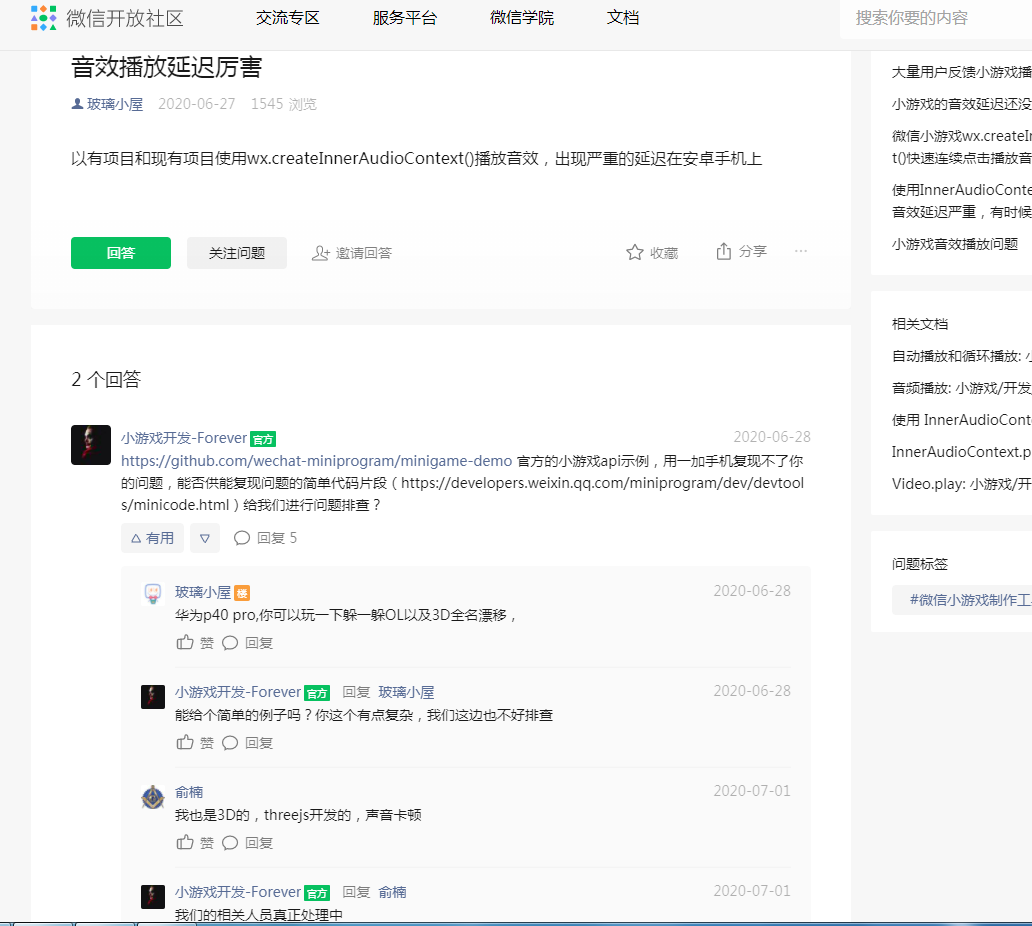This screenshot has width=1032, height=926.
Task: Open commenter name 俞楠 above the threejs comment
Action: coord(189,792)
